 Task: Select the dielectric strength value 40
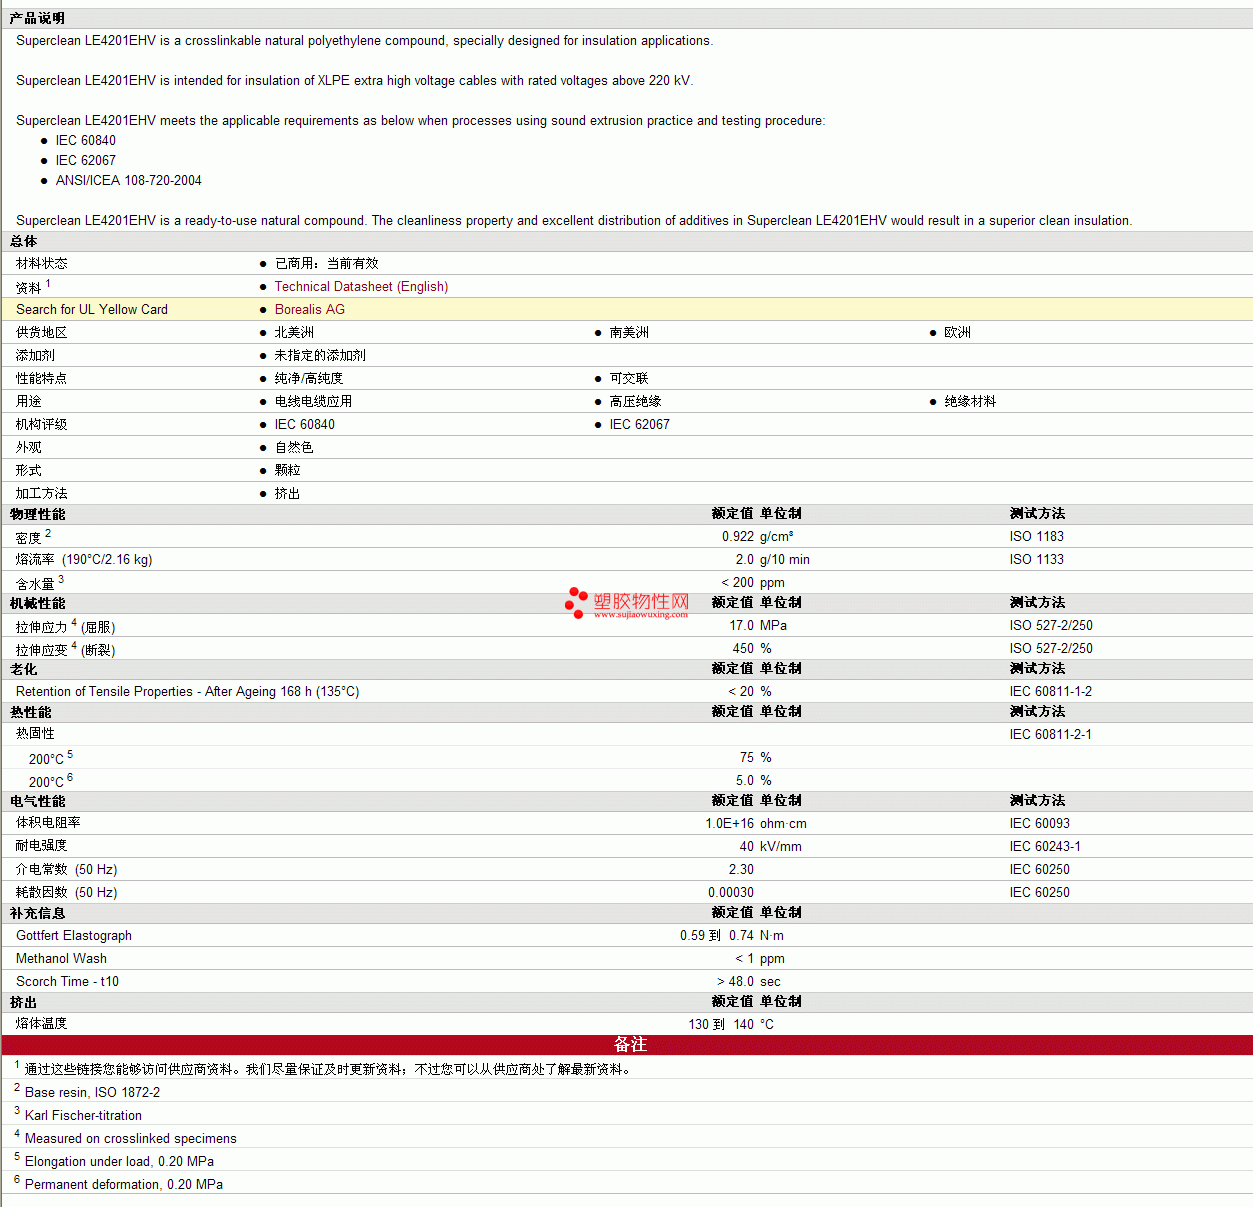tap(747, 846)
